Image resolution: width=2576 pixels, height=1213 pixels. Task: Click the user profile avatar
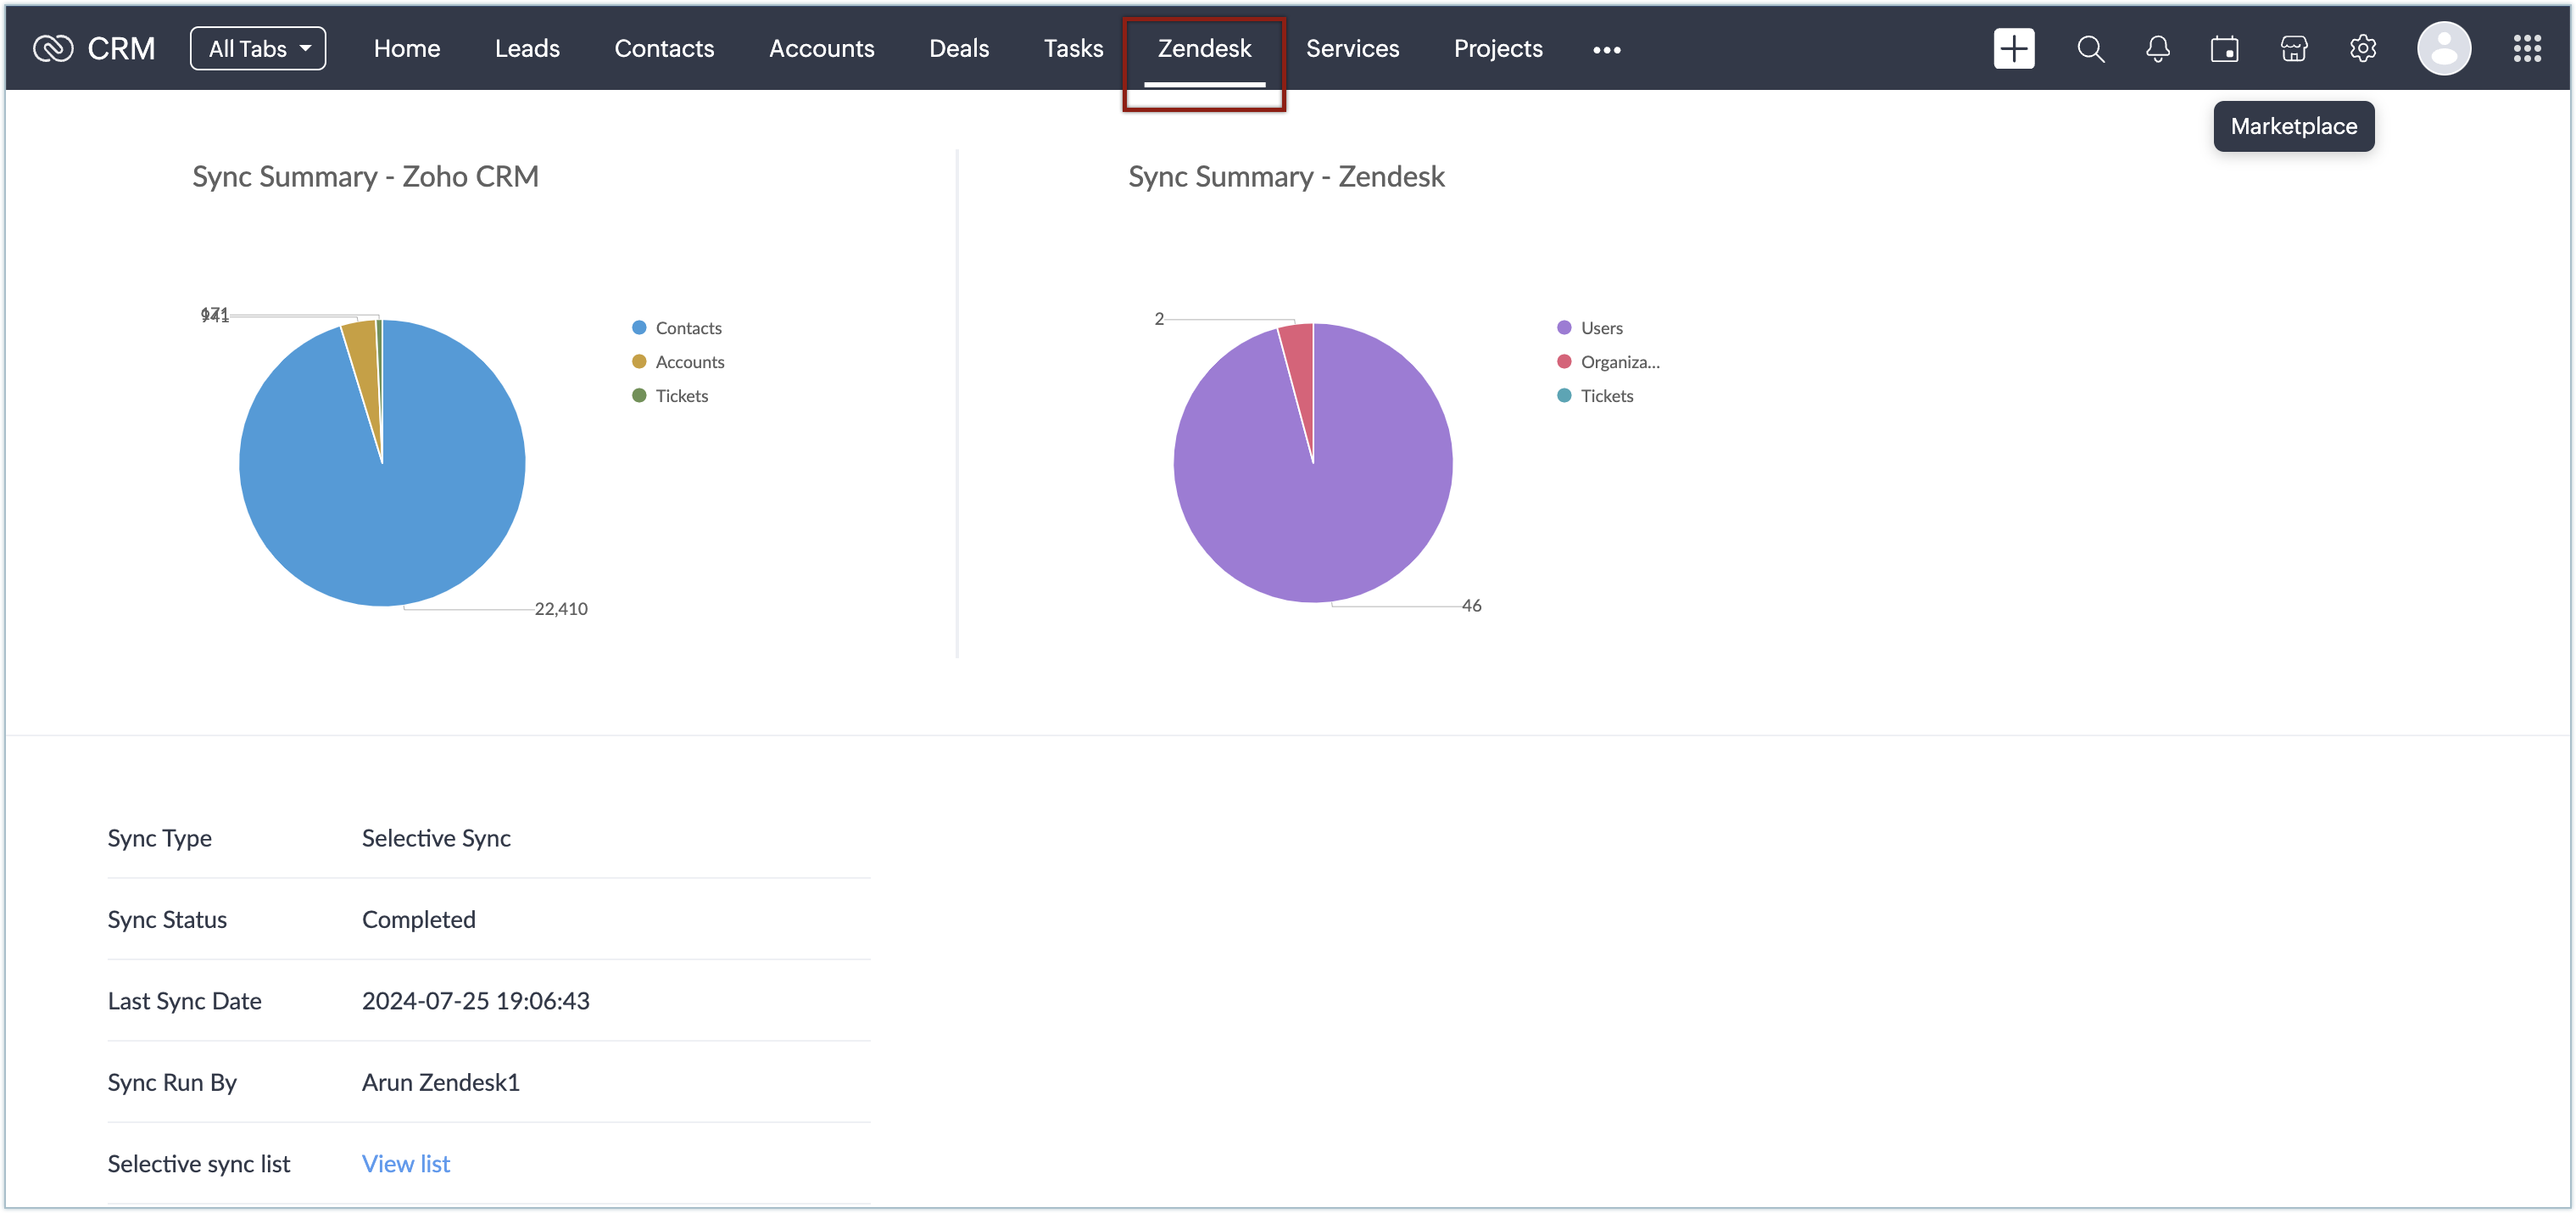[2443, 48]
